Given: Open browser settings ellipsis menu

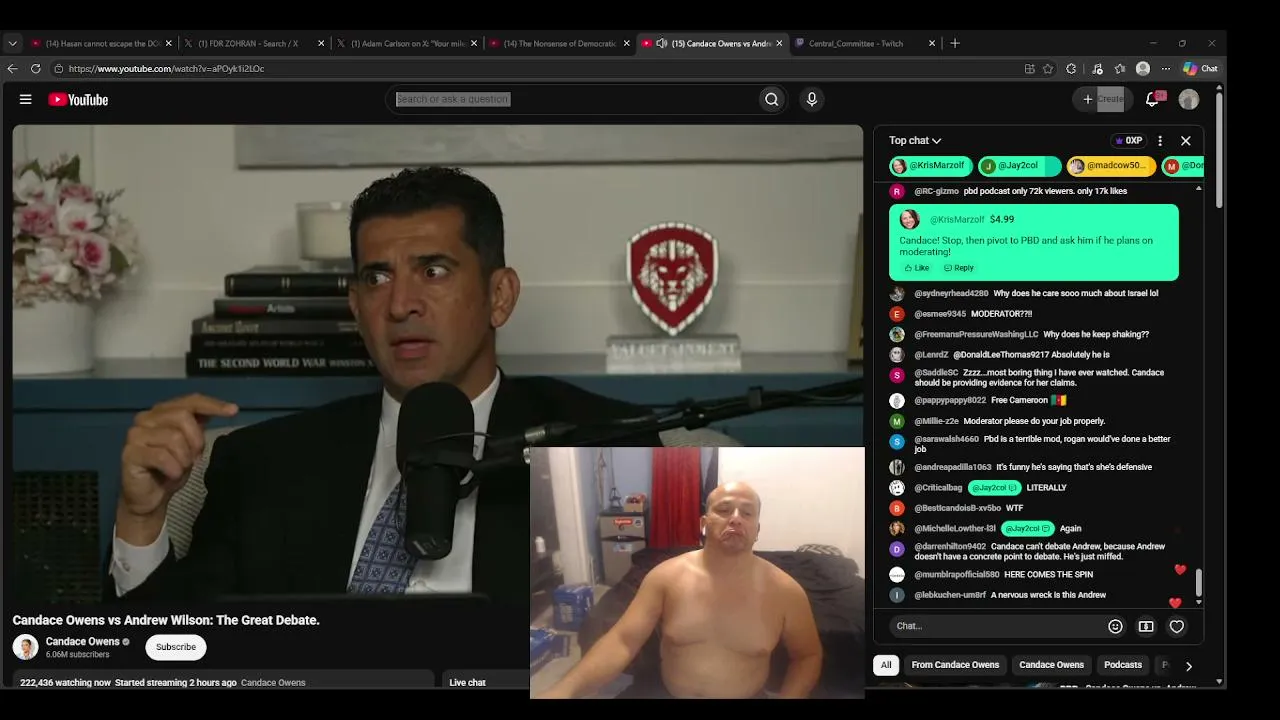Looking at the screenshot, I should [1166, 69].
